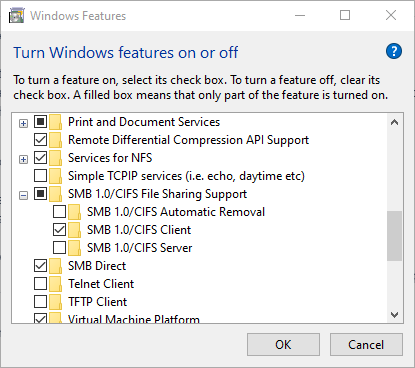Click the Simple TCPIP services folder icon
Viewport: 415px width, 368px height.
(56, 176)
